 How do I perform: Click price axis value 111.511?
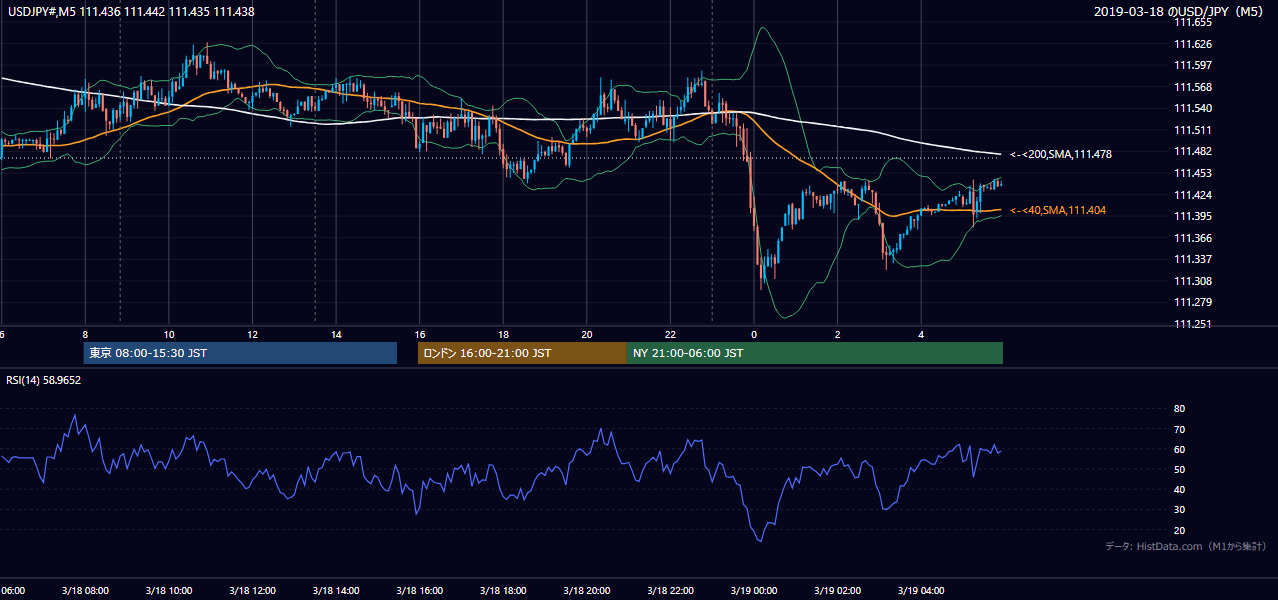pyautogui.click(x=1194, y=130)
